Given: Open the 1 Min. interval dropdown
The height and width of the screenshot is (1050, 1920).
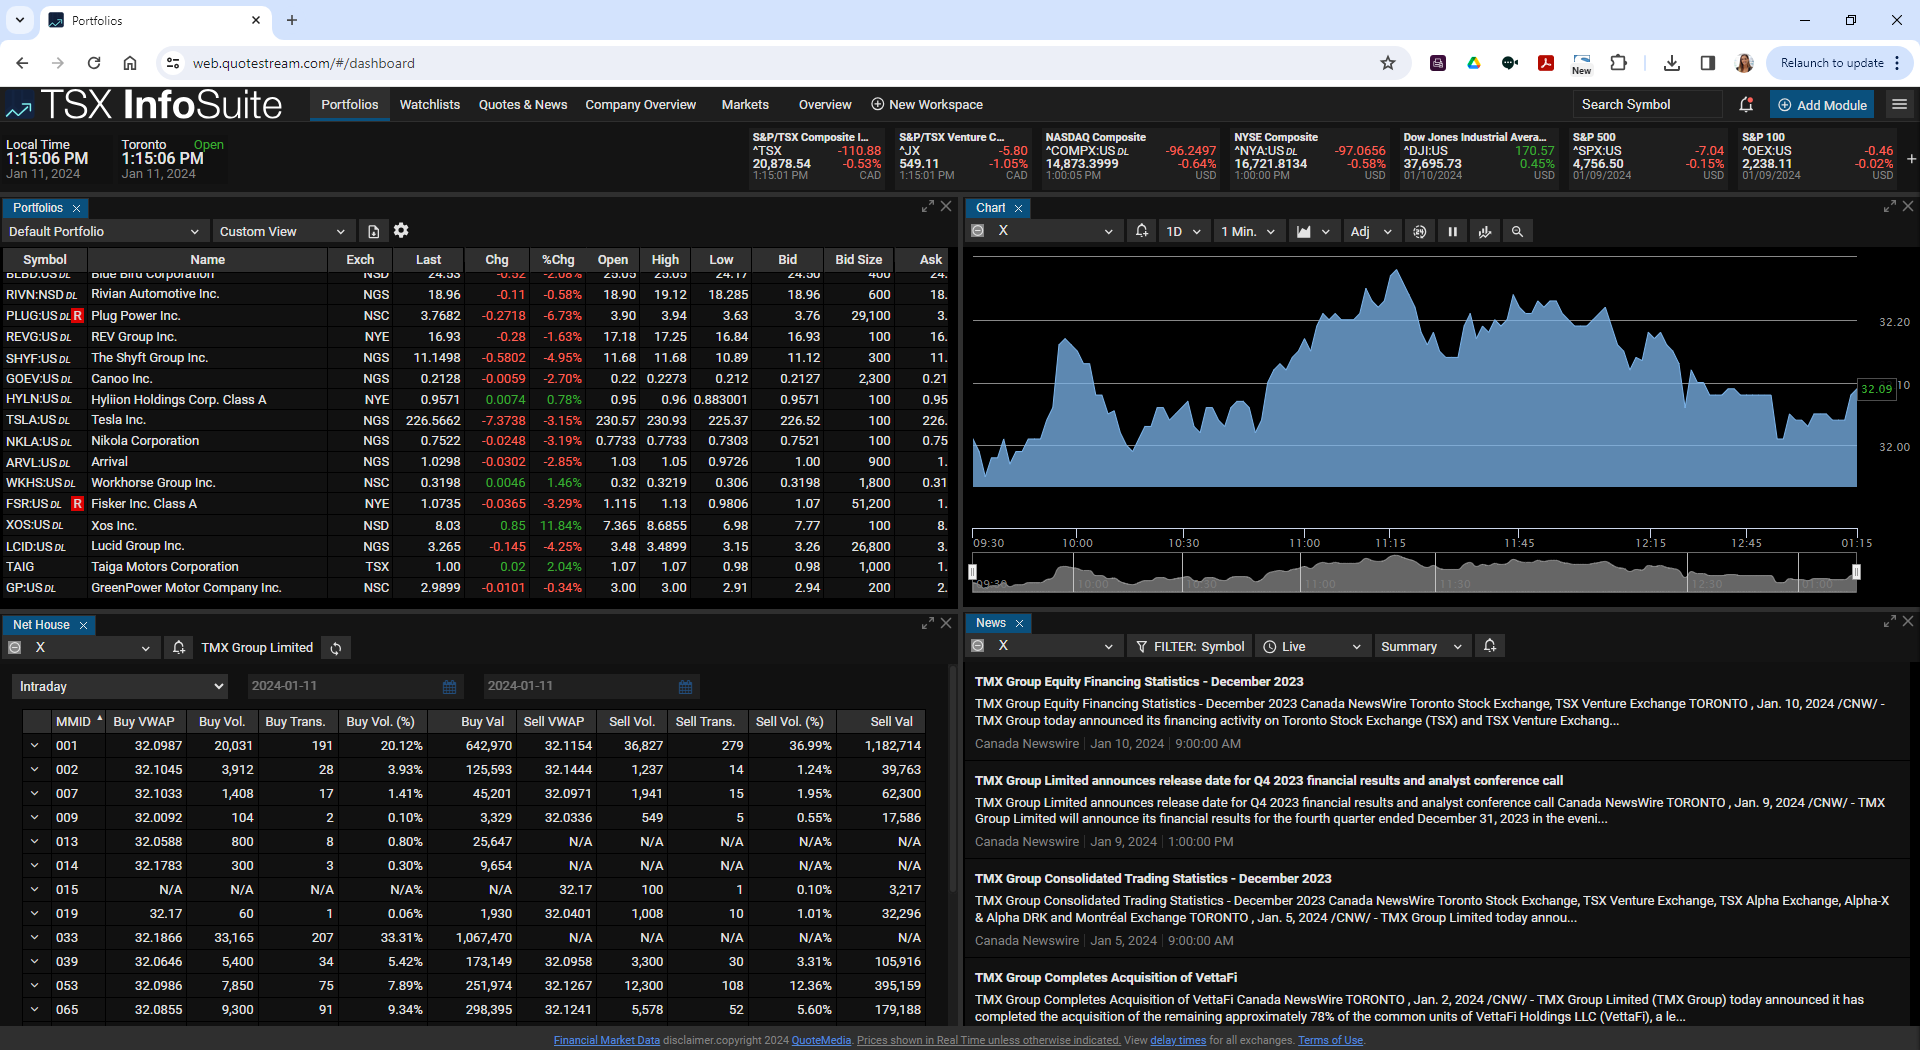Looking at the screenshot, I should point(1248,231).
